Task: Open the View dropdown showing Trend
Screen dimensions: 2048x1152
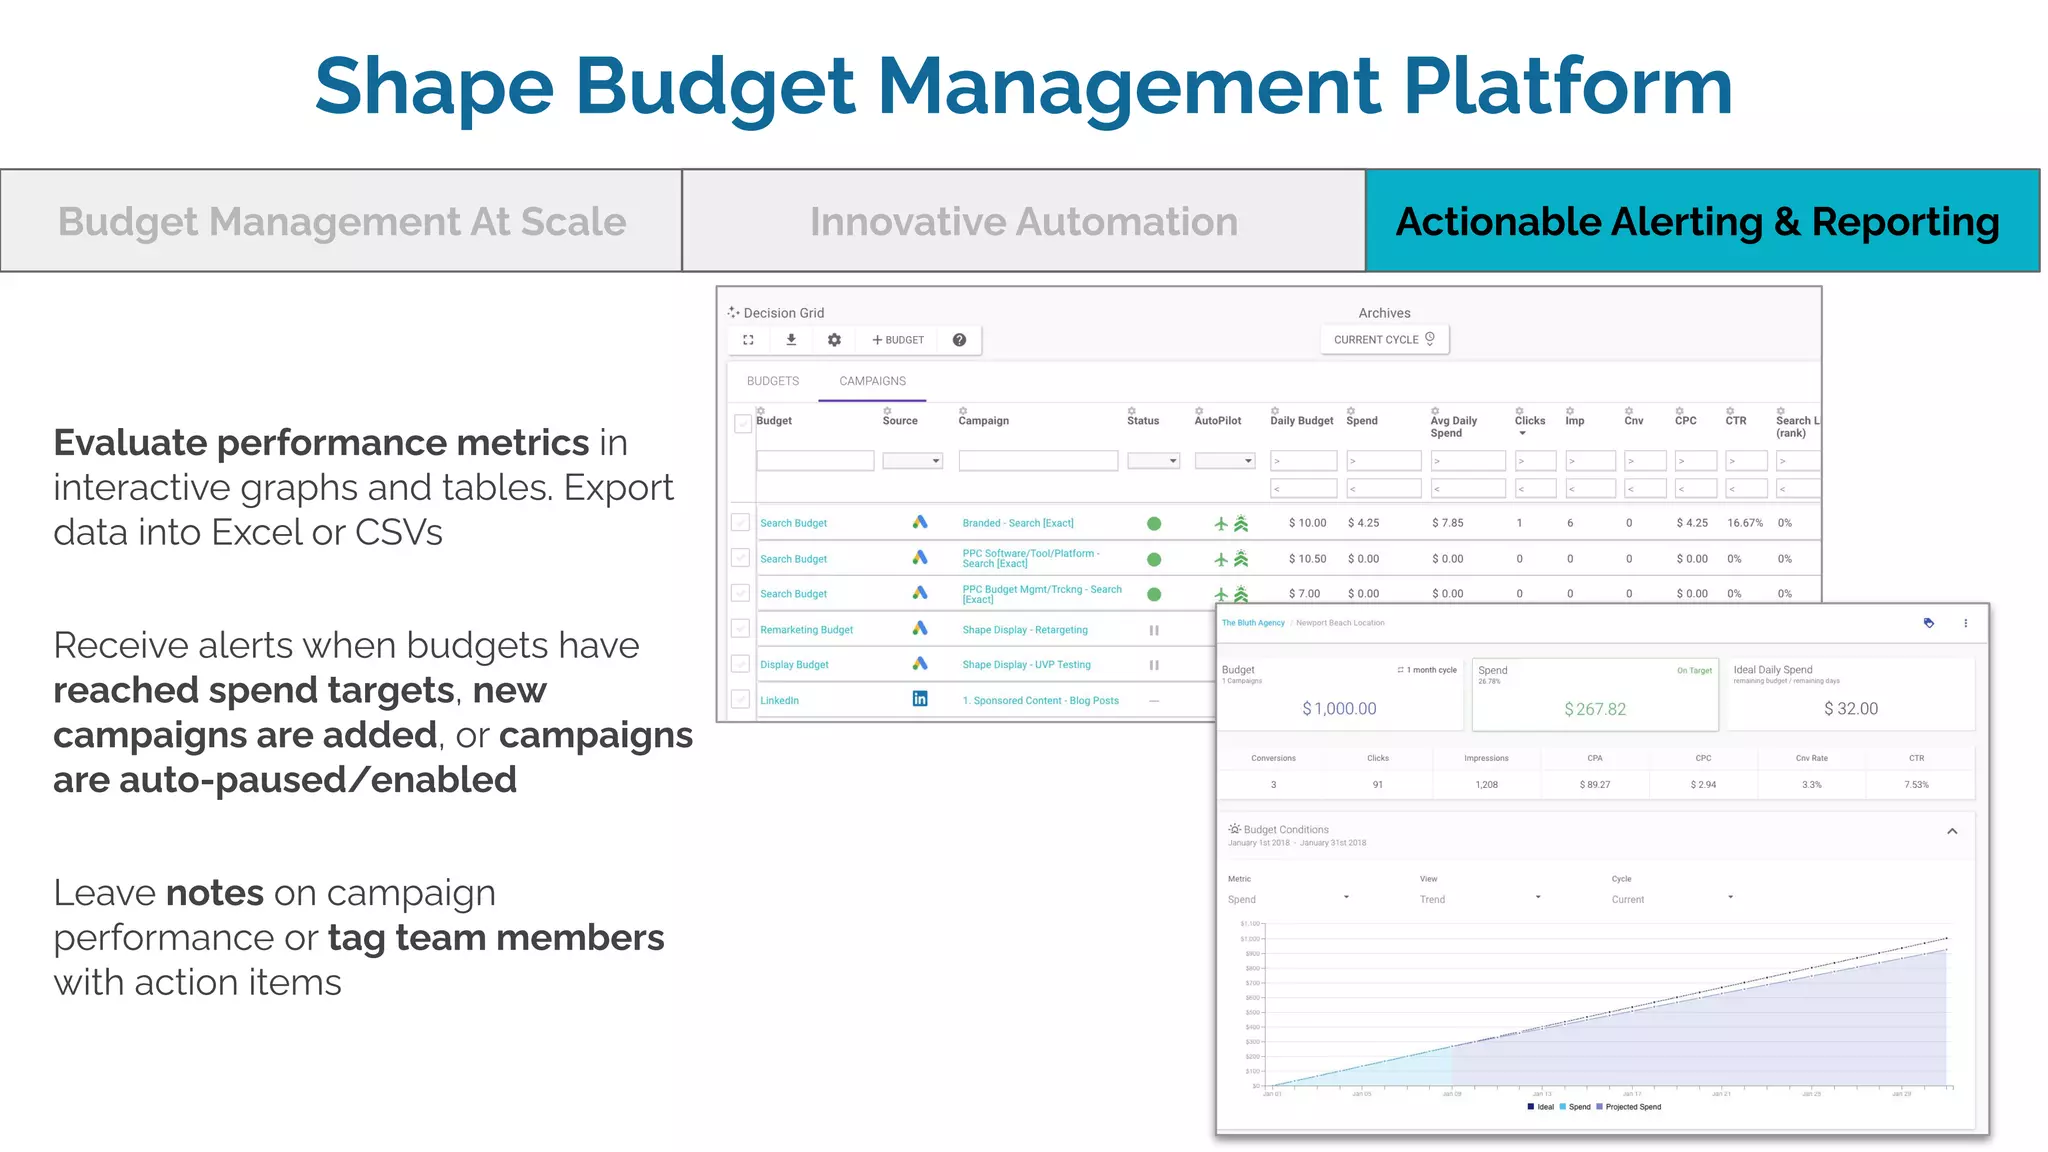Action: 1481,899
